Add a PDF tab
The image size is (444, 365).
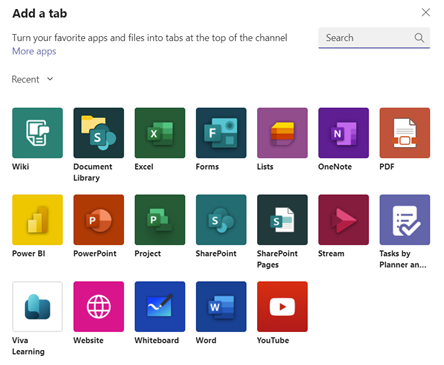(x=405, y=133)
